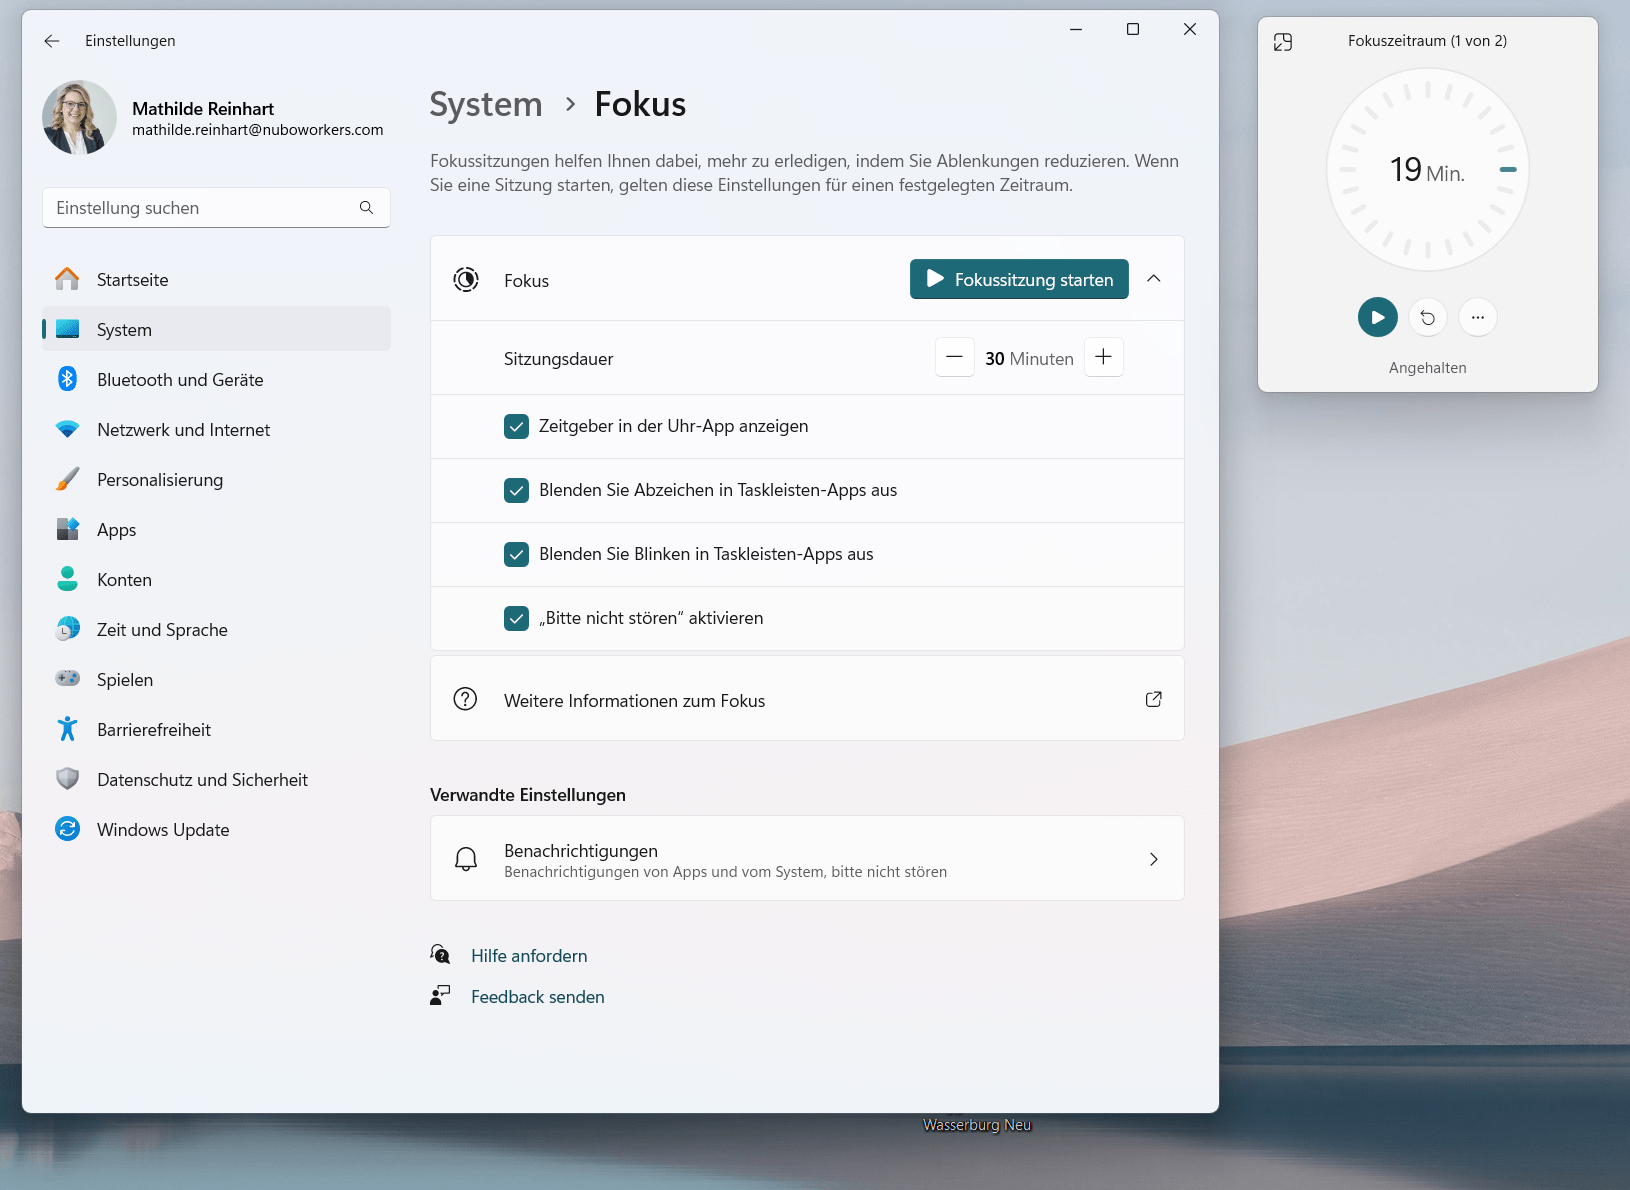Start a Fokussitzung
Viewport: 1630px width, 1190px height.
click(x=1018, y=279)
